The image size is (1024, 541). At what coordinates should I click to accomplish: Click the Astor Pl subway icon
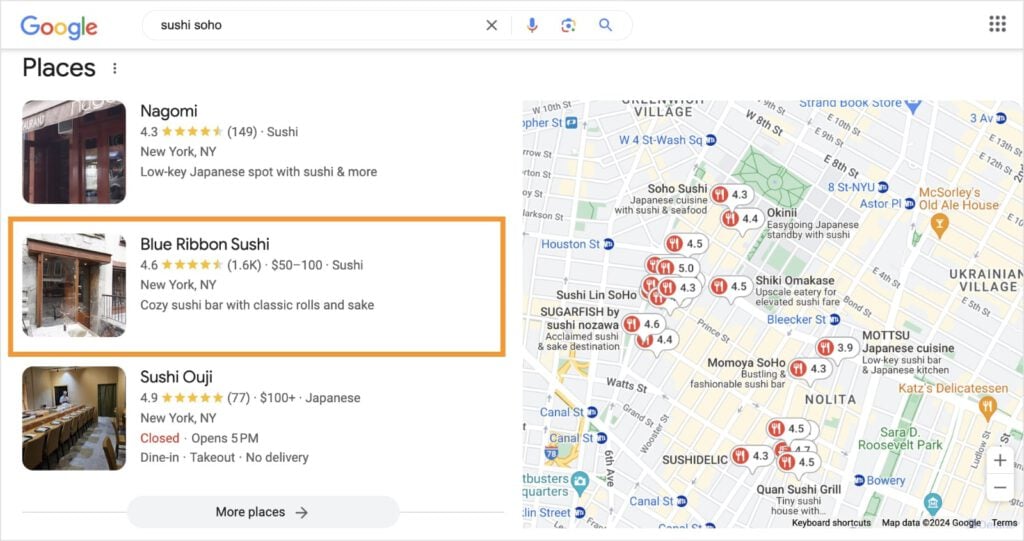coord(910,204)
